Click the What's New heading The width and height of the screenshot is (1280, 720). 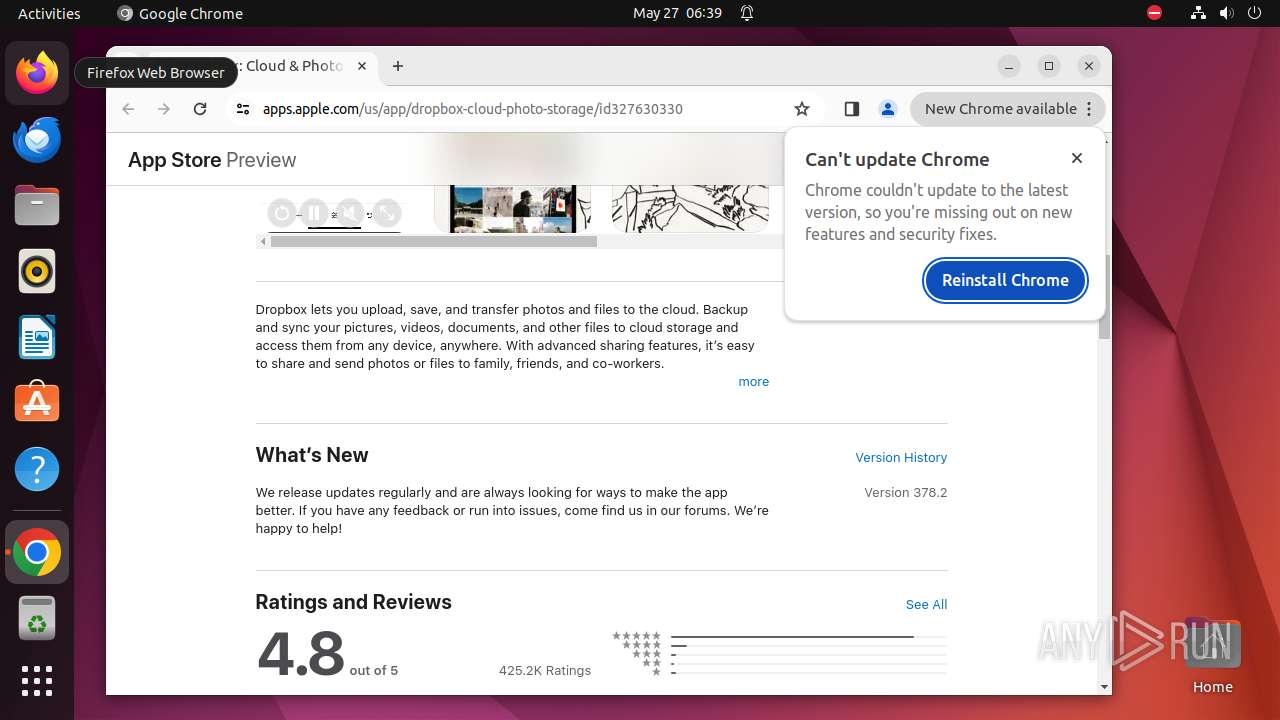click(312, 455)
